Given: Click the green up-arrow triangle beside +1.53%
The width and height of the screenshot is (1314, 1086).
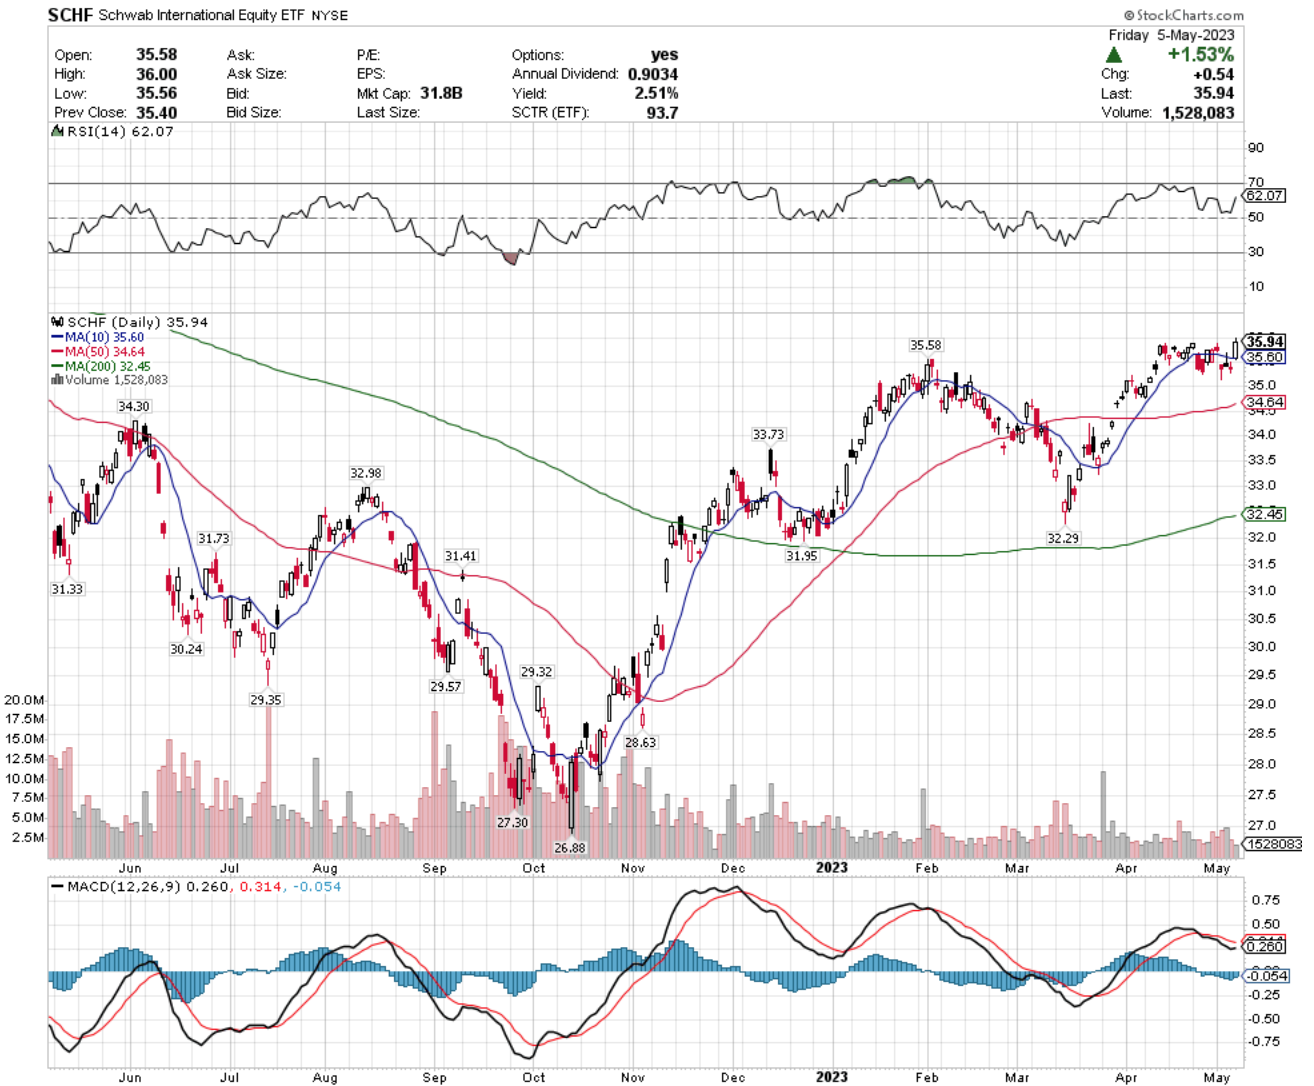Looking at the screenshot, I should 1114,55.
